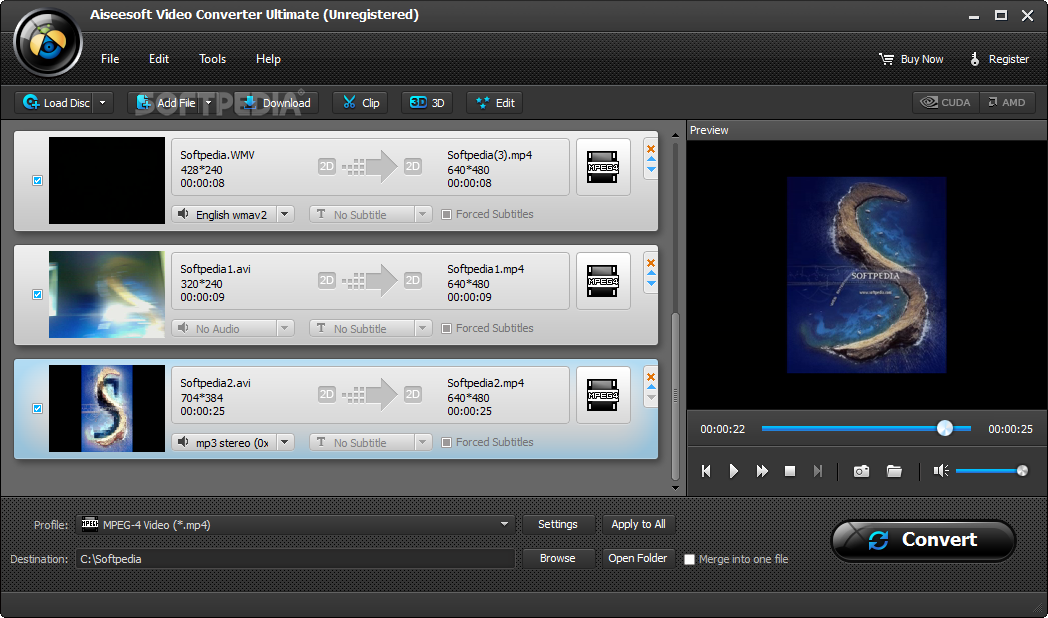The width and height of the screenshot is (1048, 618).
Task: Open the Tools menu
Action: point(213,59)
